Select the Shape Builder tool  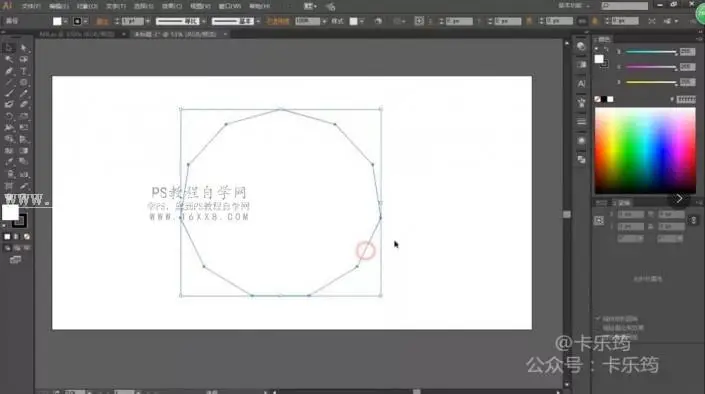click(x=9, y=139)
